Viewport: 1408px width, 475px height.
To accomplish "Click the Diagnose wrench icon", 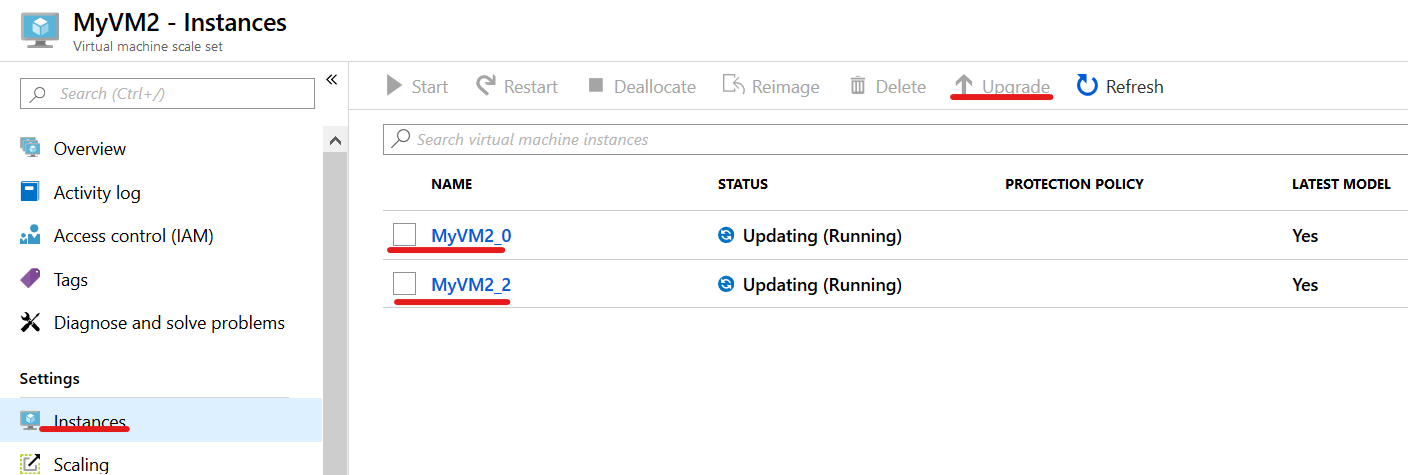I will [x=31, y=323].
